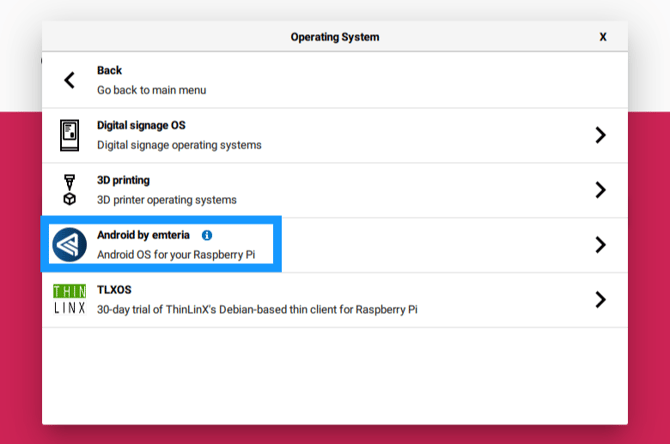Open the info icon next to Android by emteria

pos(207,235)
